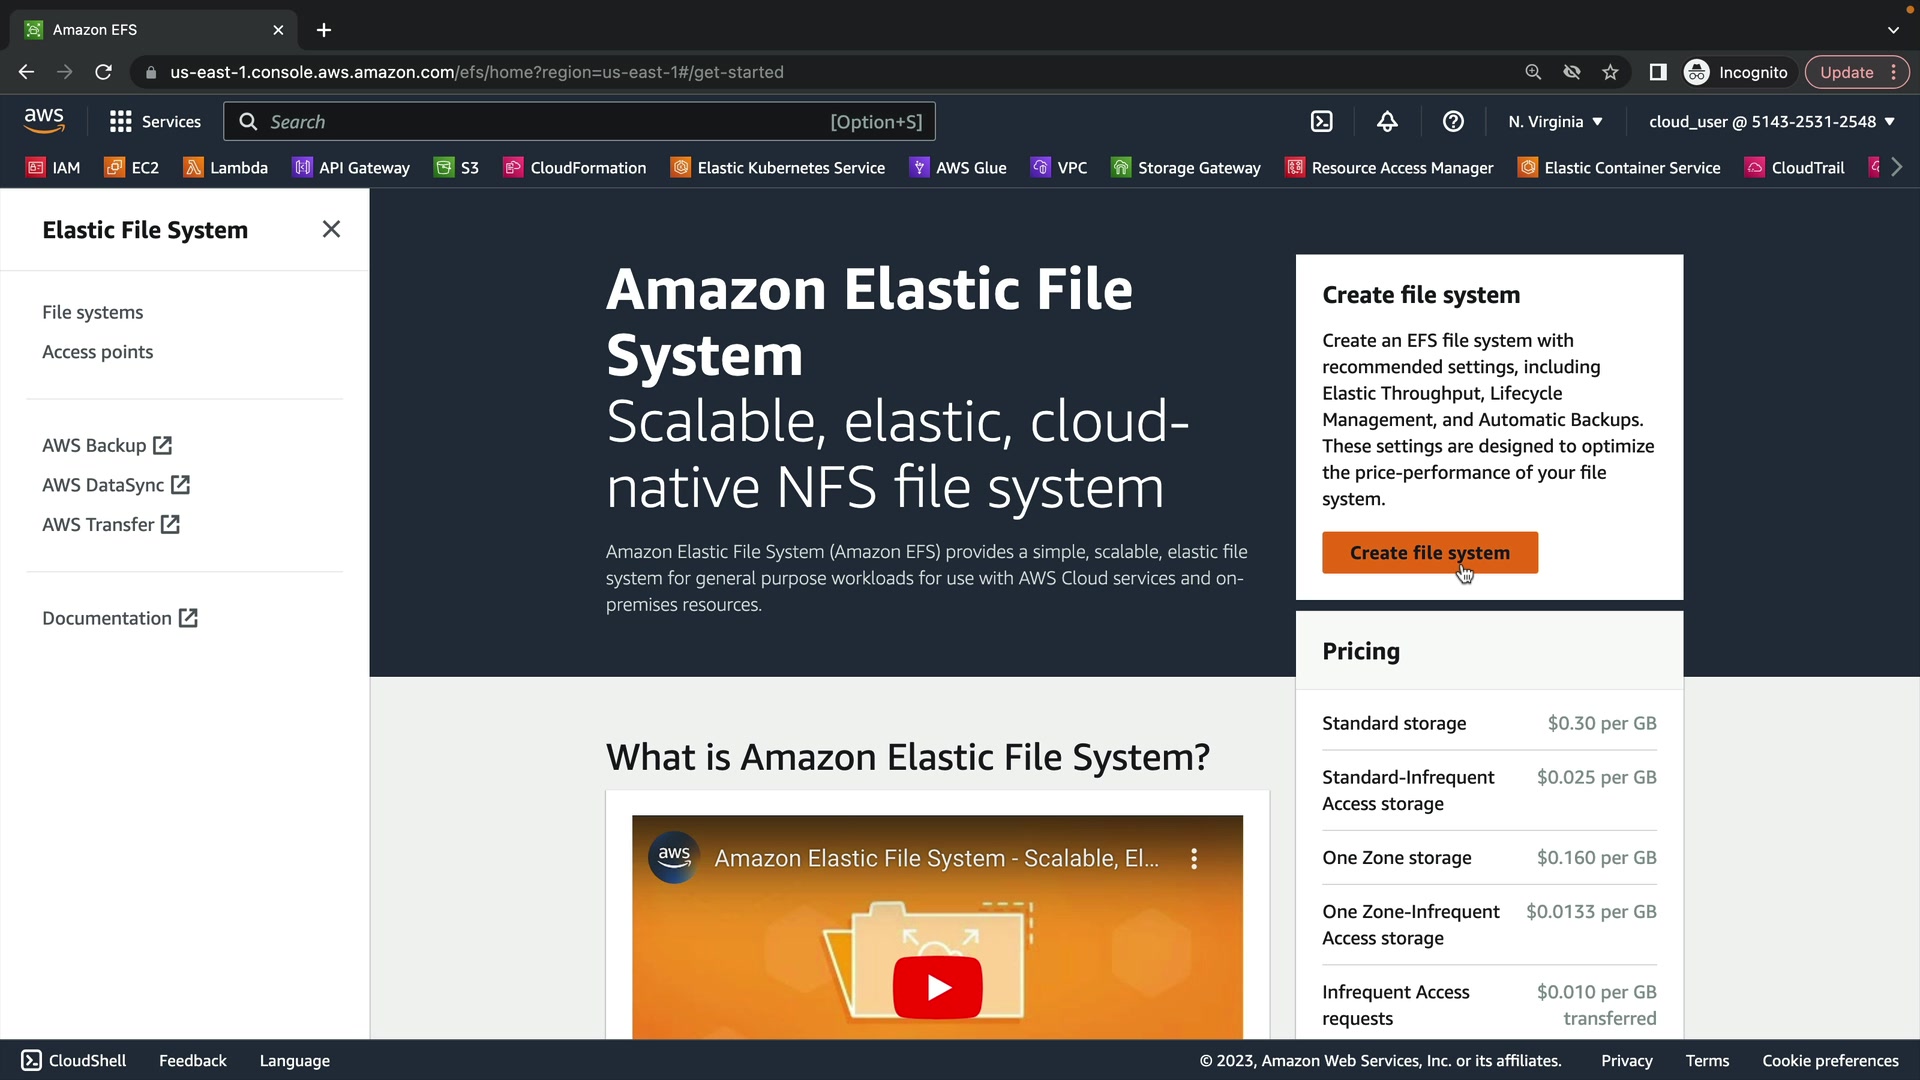Click the AWS logo home icon
This screenshot has height=1080, width=1920.
pyautogui.click(x=44, y=121)
